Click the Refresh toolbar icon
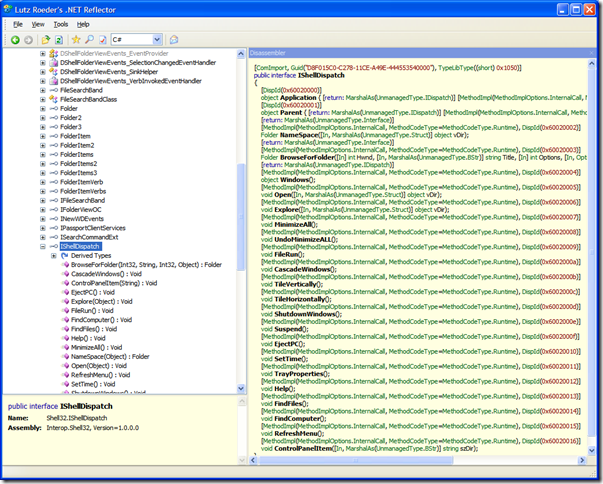The width and height of the screenshot is (603, 484). click(59, 40)
